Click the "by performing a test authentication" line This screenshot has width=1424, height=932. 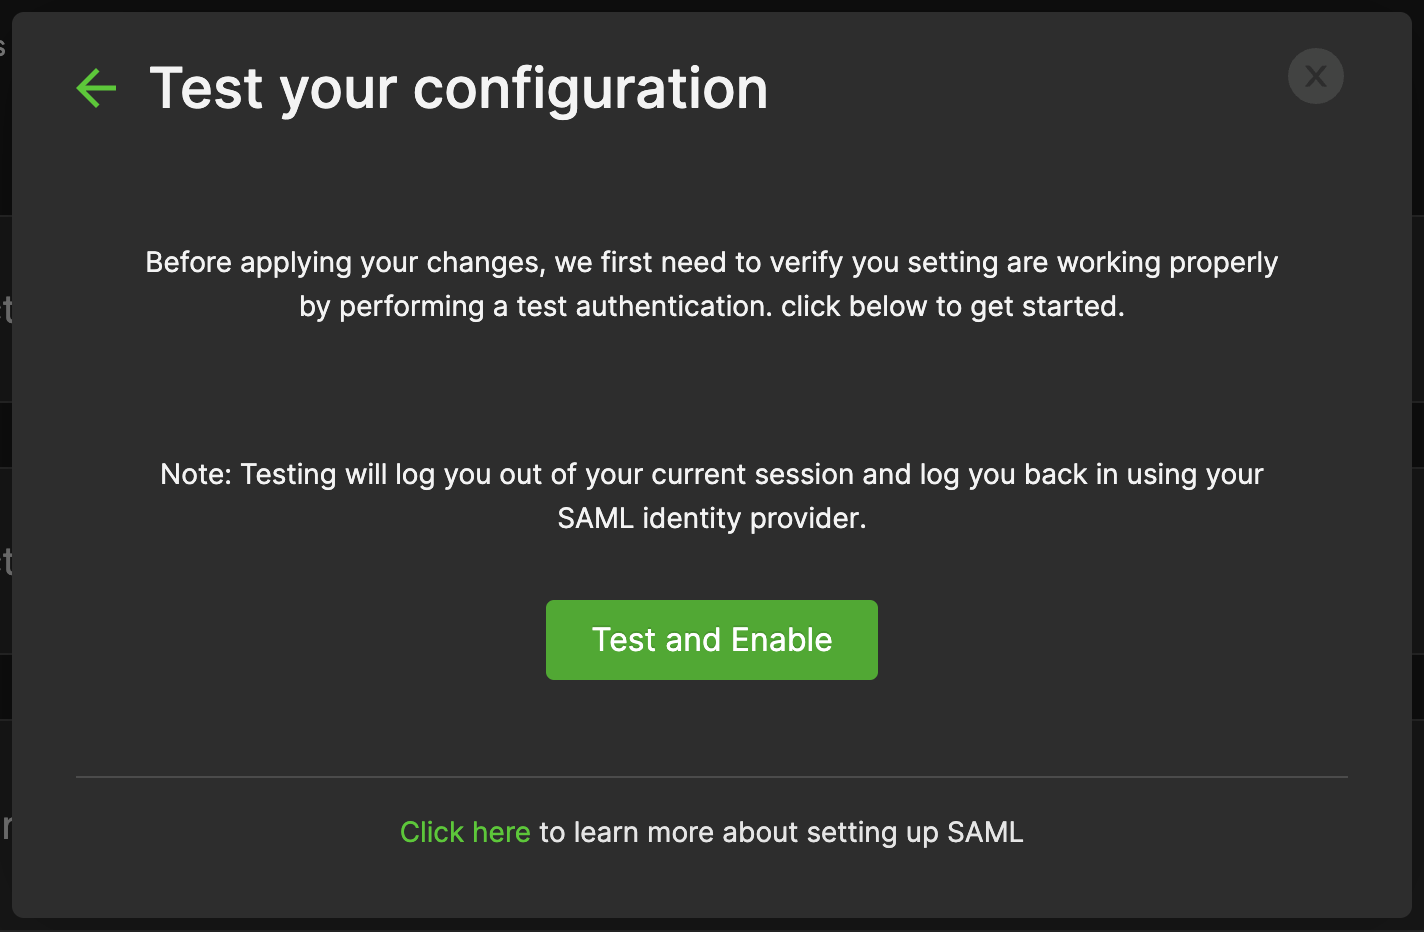(711, 306)
